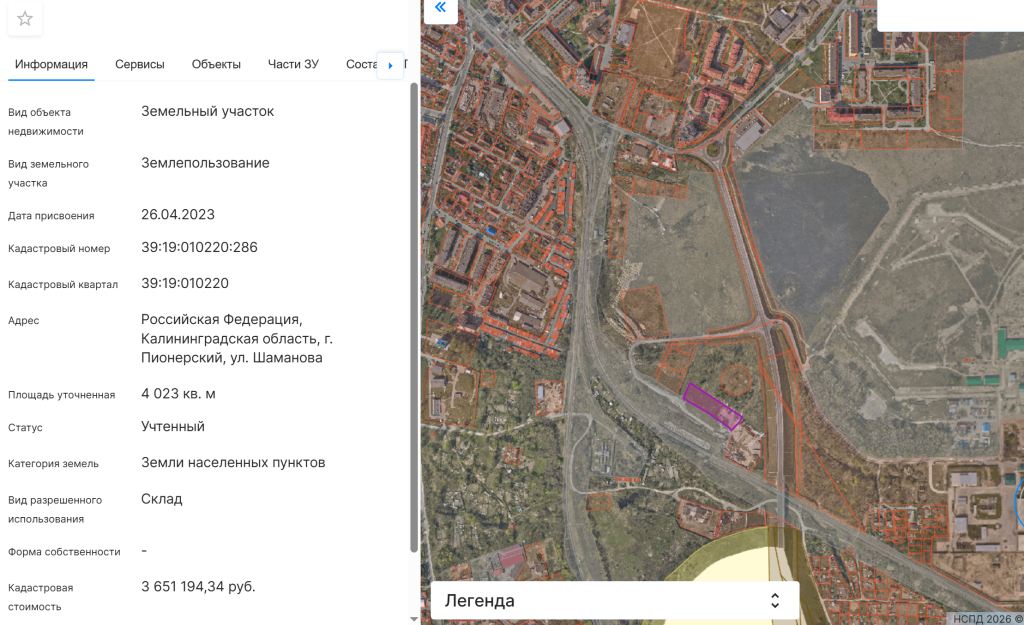Click the area value 4 023 кв. м
Viewport: 1024px width, 625px height.
point(178,393)
